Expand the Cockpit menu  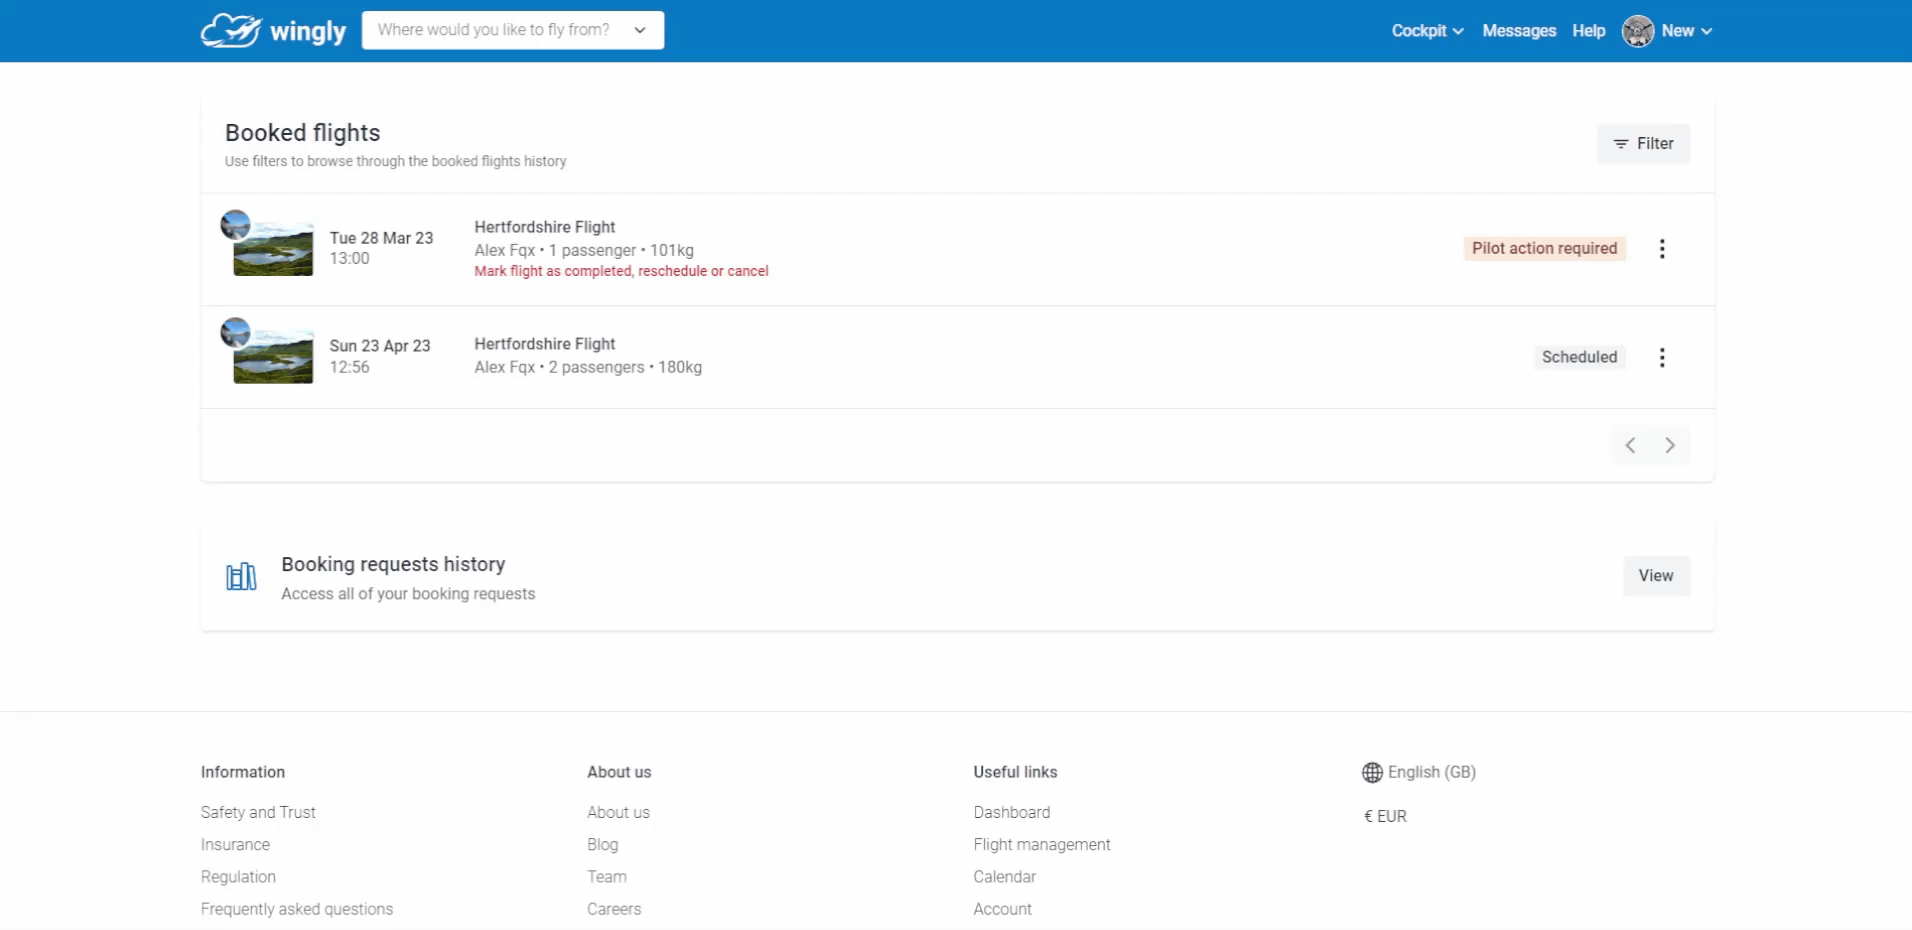point(1427,31)
